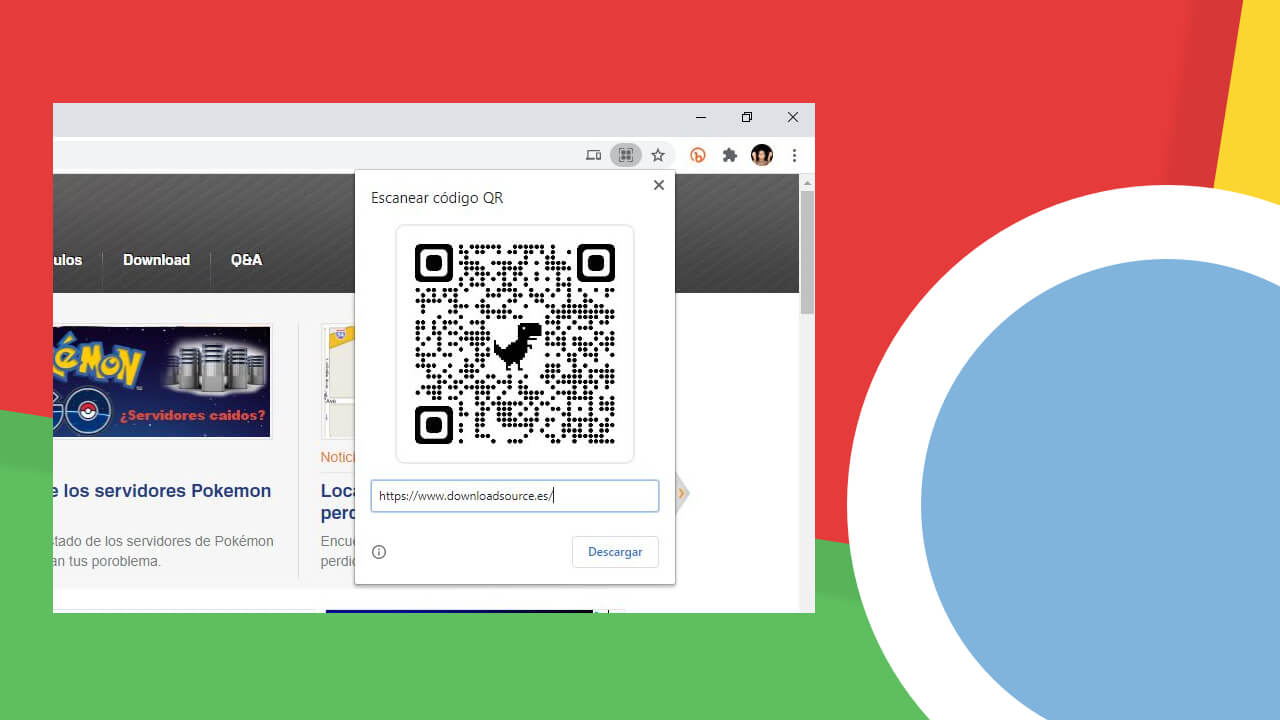
Task: Click the info icon in QR popup
Action: click(x=379, y=552)
